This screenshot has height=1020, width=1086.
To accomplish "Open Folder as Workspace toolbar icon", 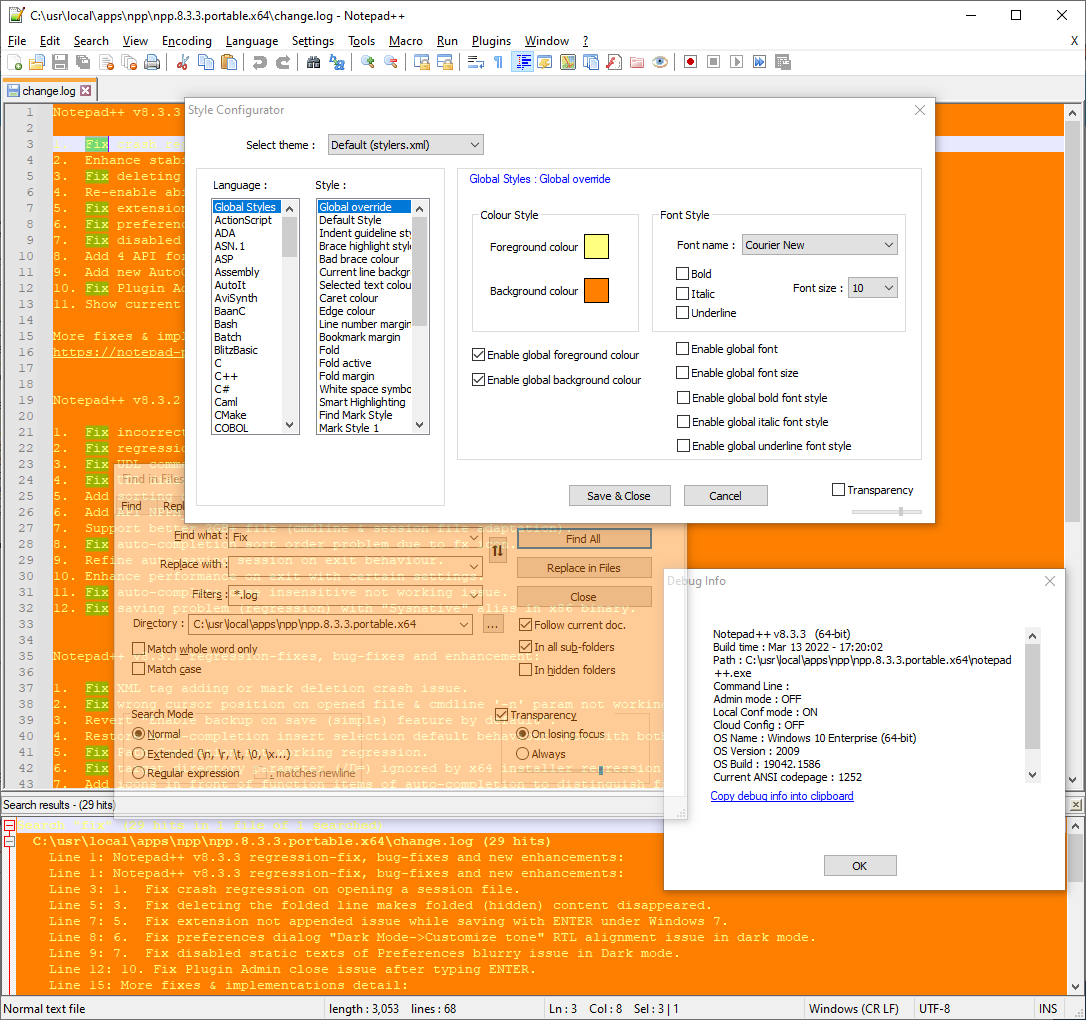I will 637,62.
